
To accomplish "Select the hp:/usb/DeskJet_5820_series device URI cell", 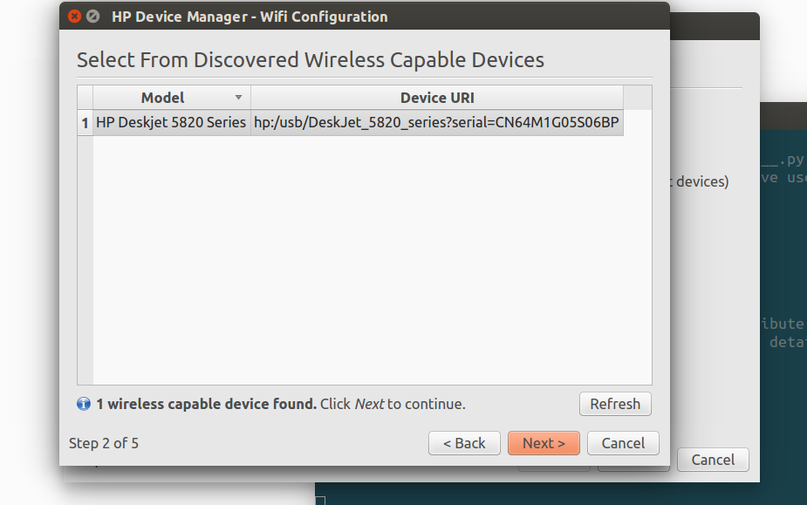I will pos(436,123).
